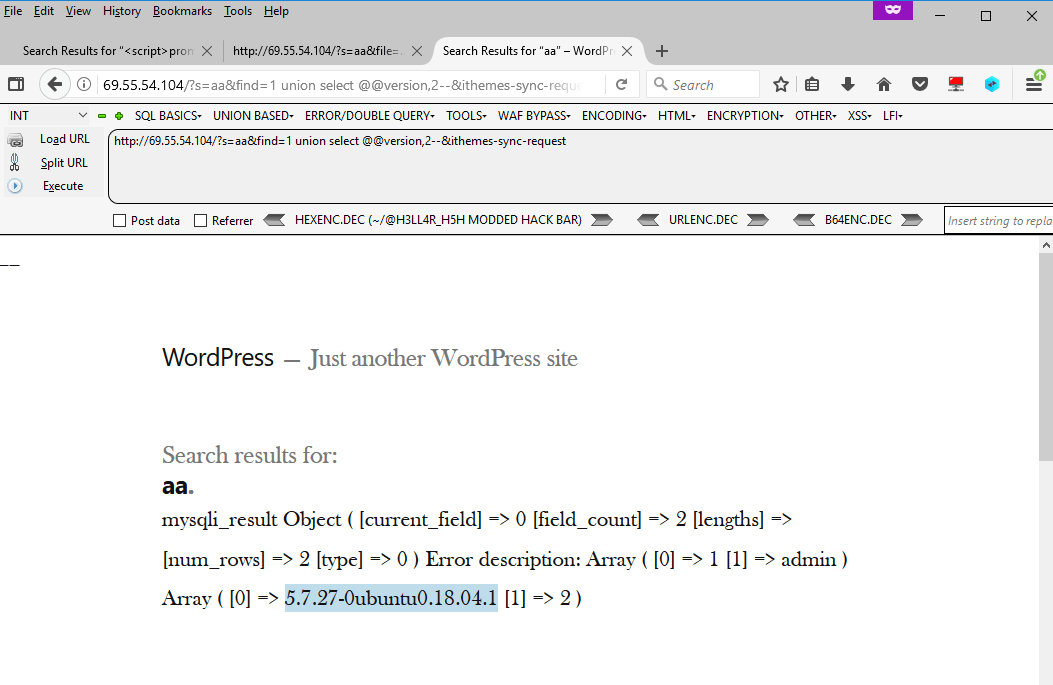Viewport: 1053px width, 685px height.
Task: Open site information icon in address bar
Action: [84, 84]
